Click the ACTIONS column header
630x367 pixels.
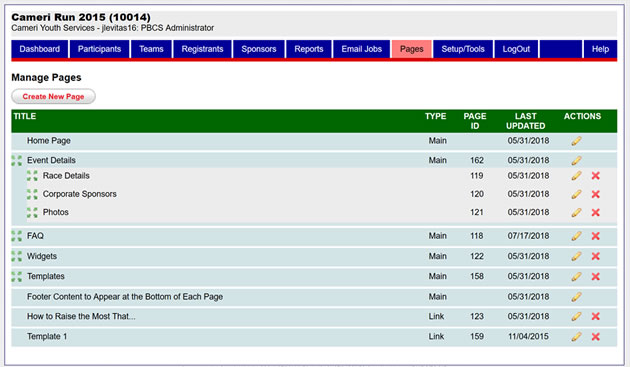[x=582, y=116]
